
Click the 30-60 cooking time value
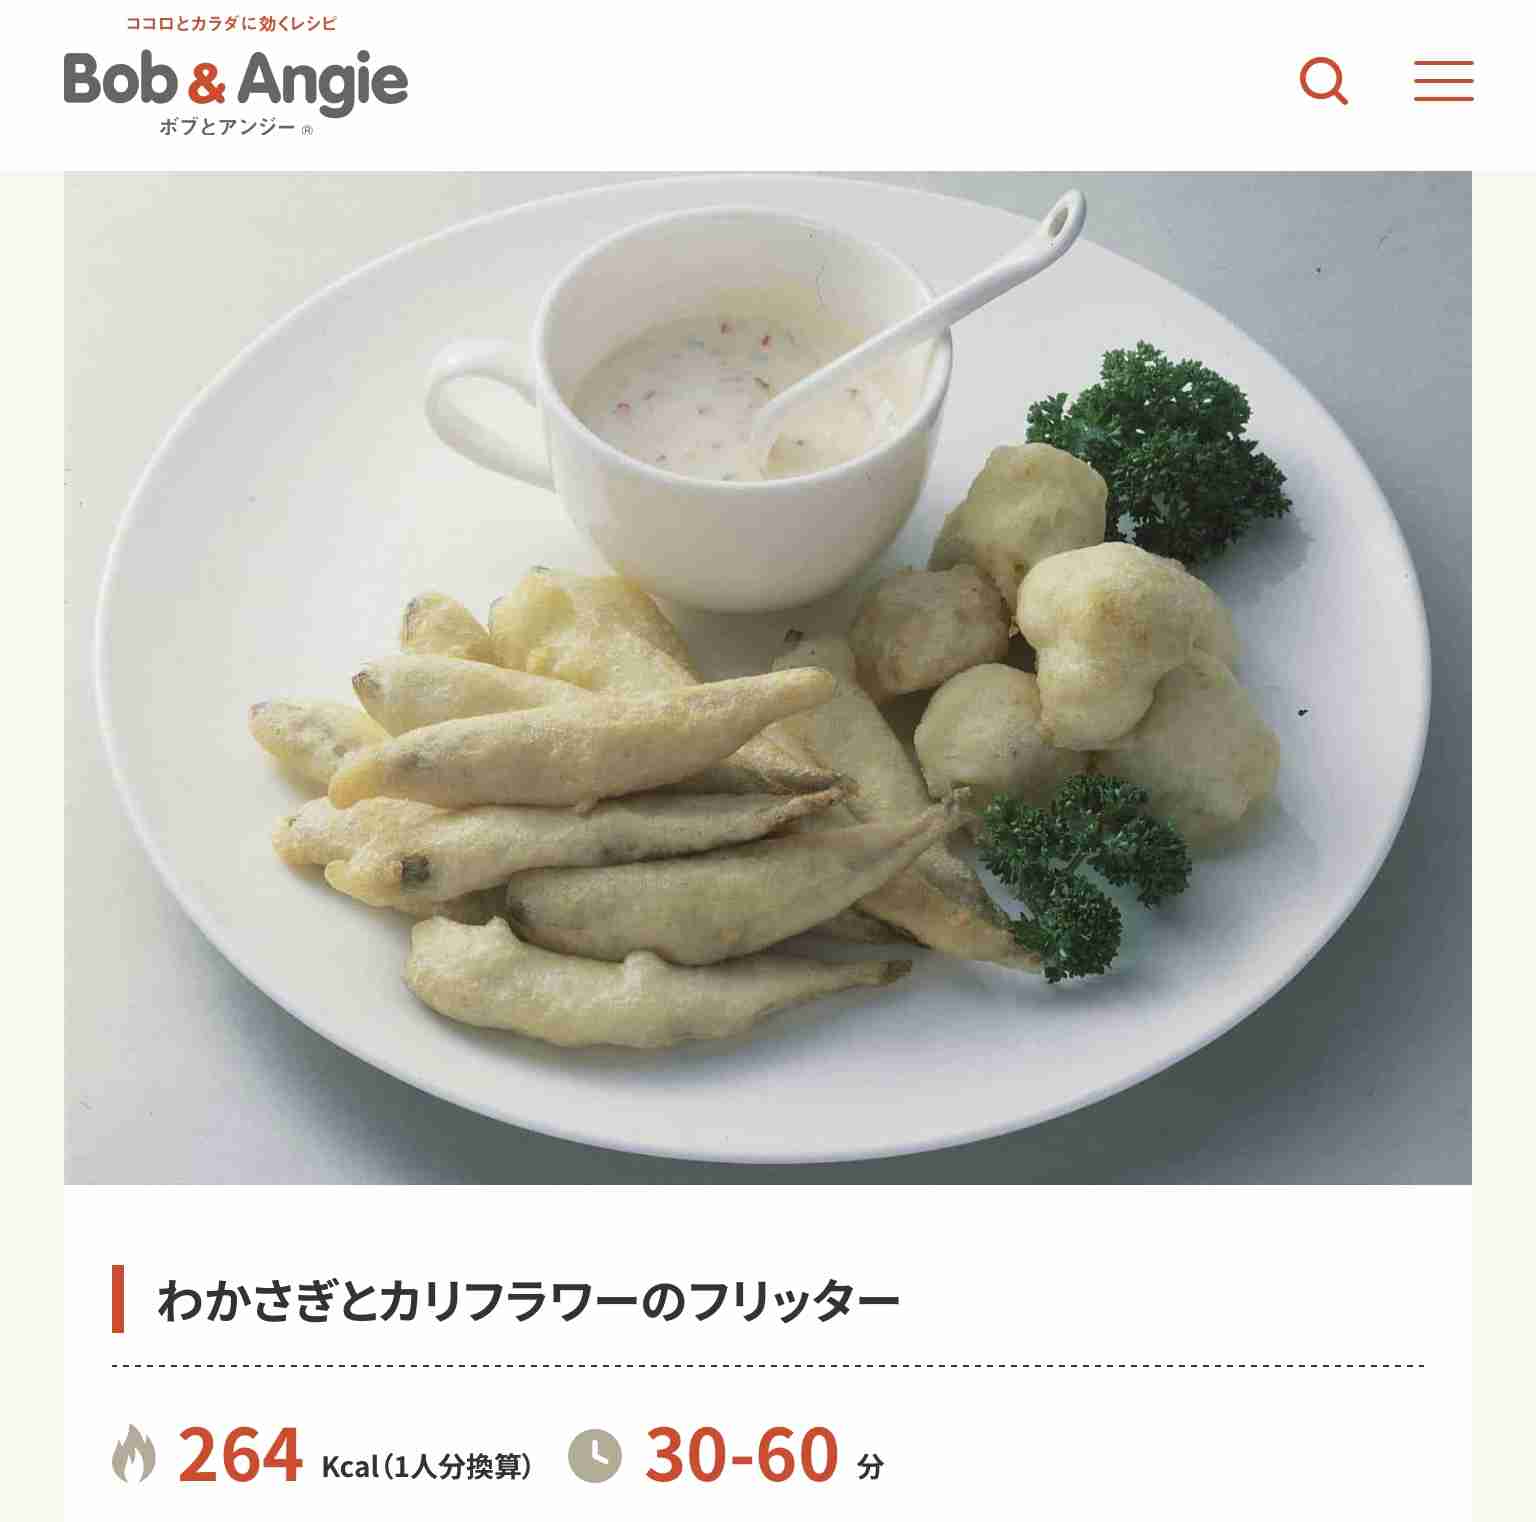[x=742, y=1455]
